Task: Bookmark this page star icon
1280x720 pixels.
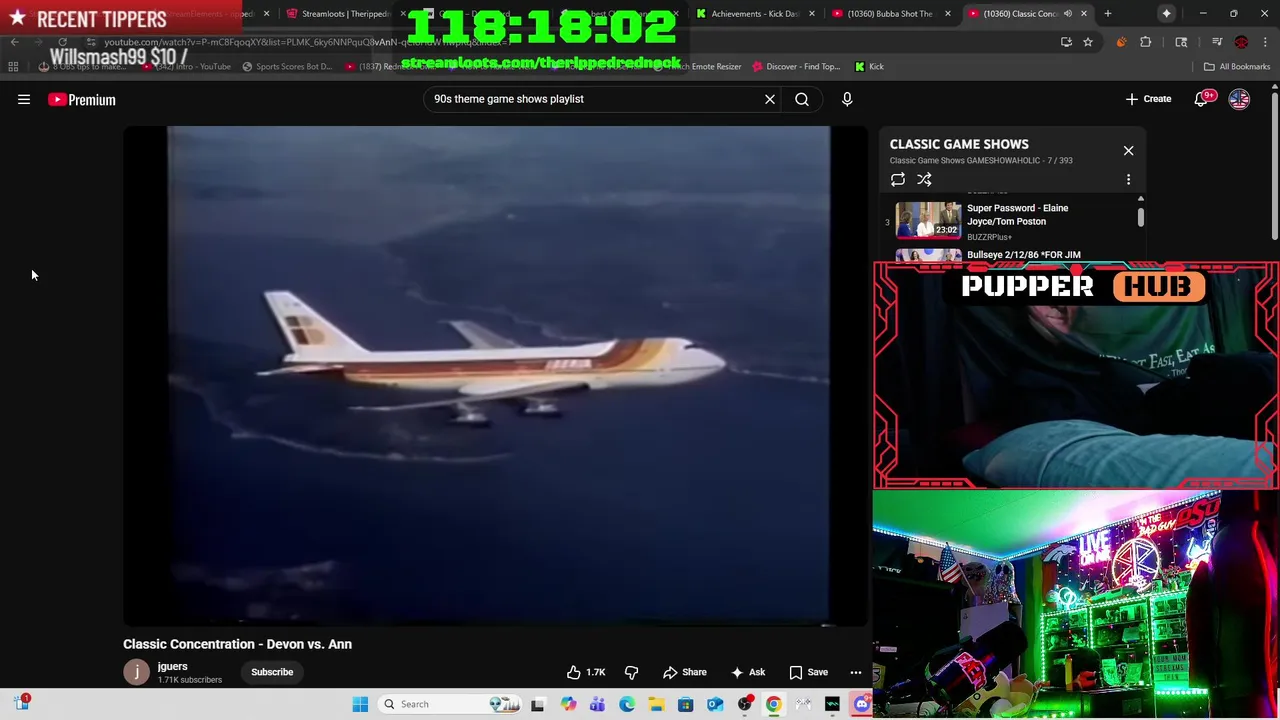Action: (x=1088, y=42)
